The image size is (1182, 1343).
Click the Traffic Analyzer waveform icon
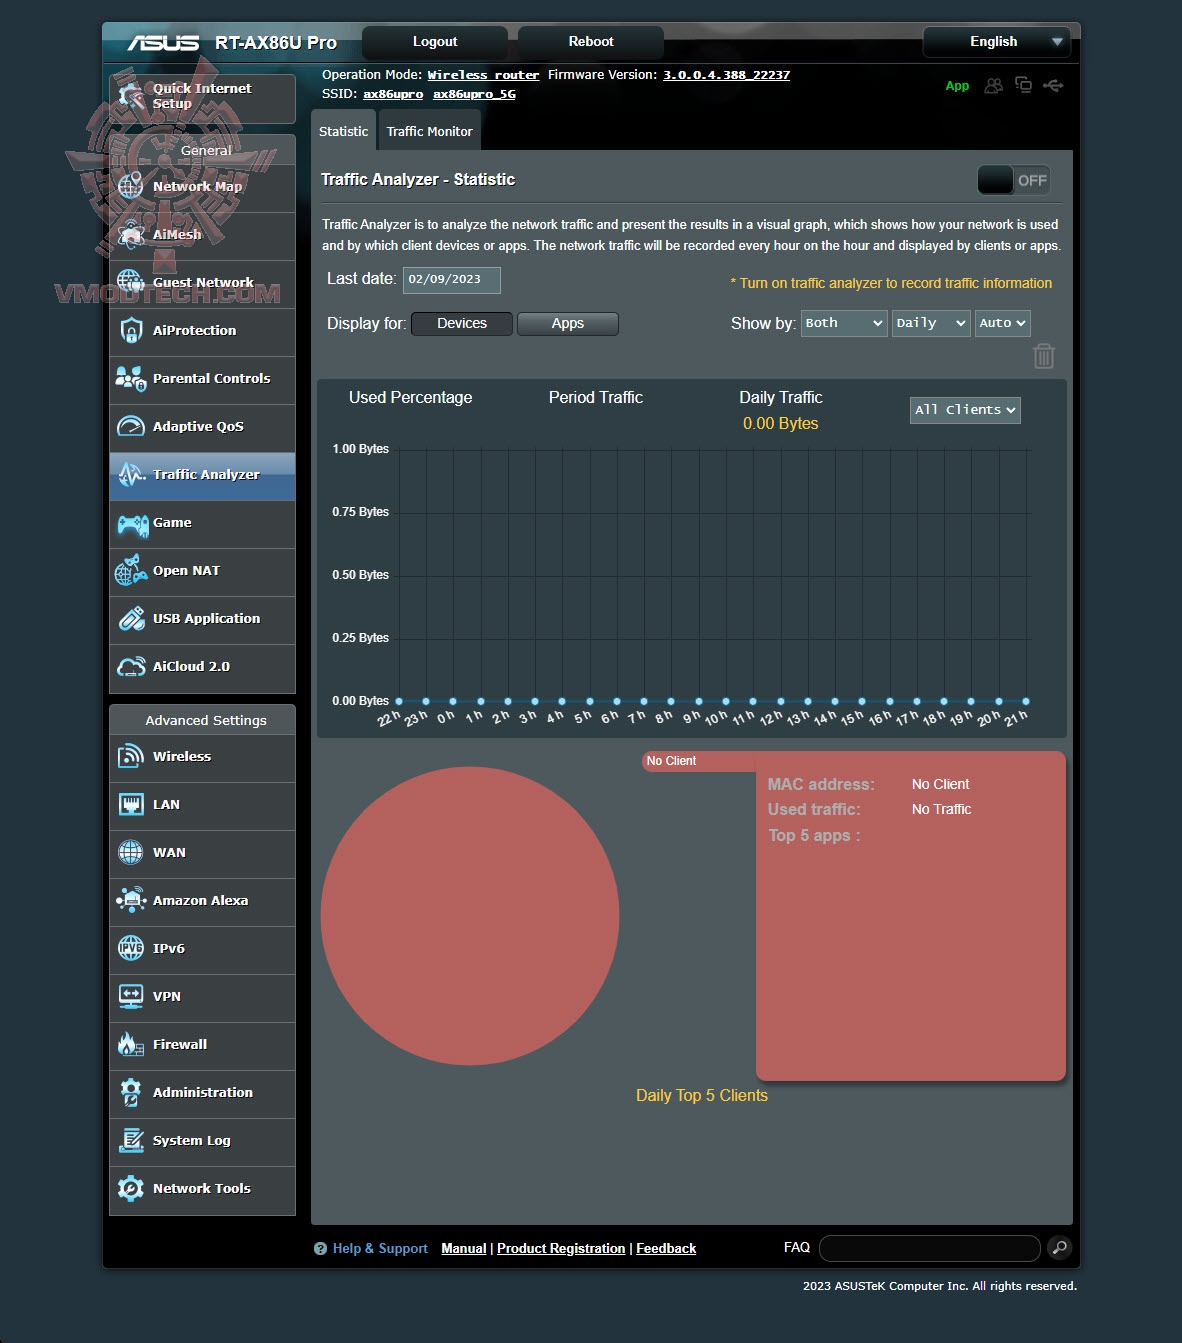[x=131, y=474]
